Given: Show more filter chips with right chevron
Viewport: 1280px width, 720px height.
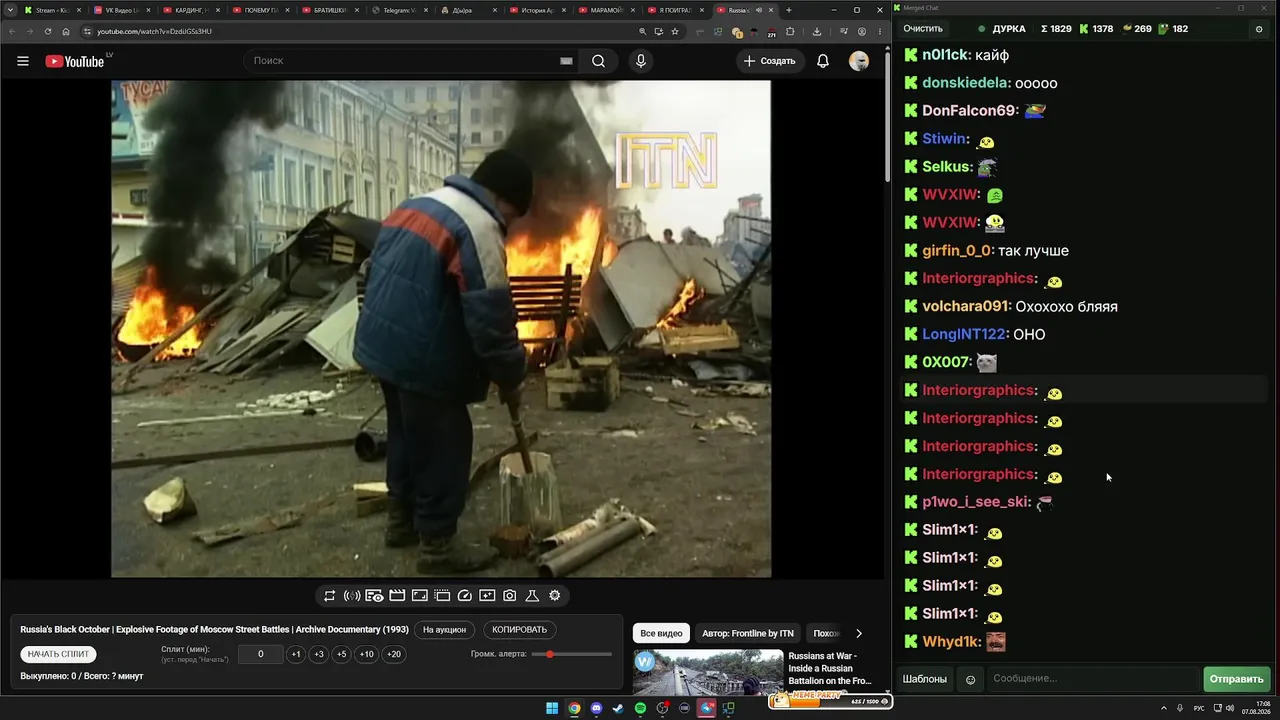Looking at the screenshot, I should tap(858, 633).
